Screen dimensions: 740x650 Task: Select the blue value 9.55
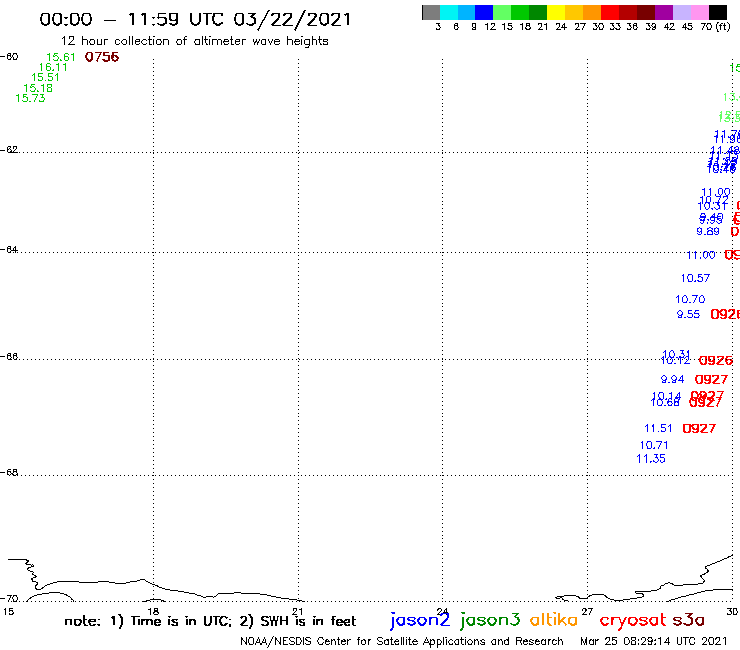coord(689,314)
